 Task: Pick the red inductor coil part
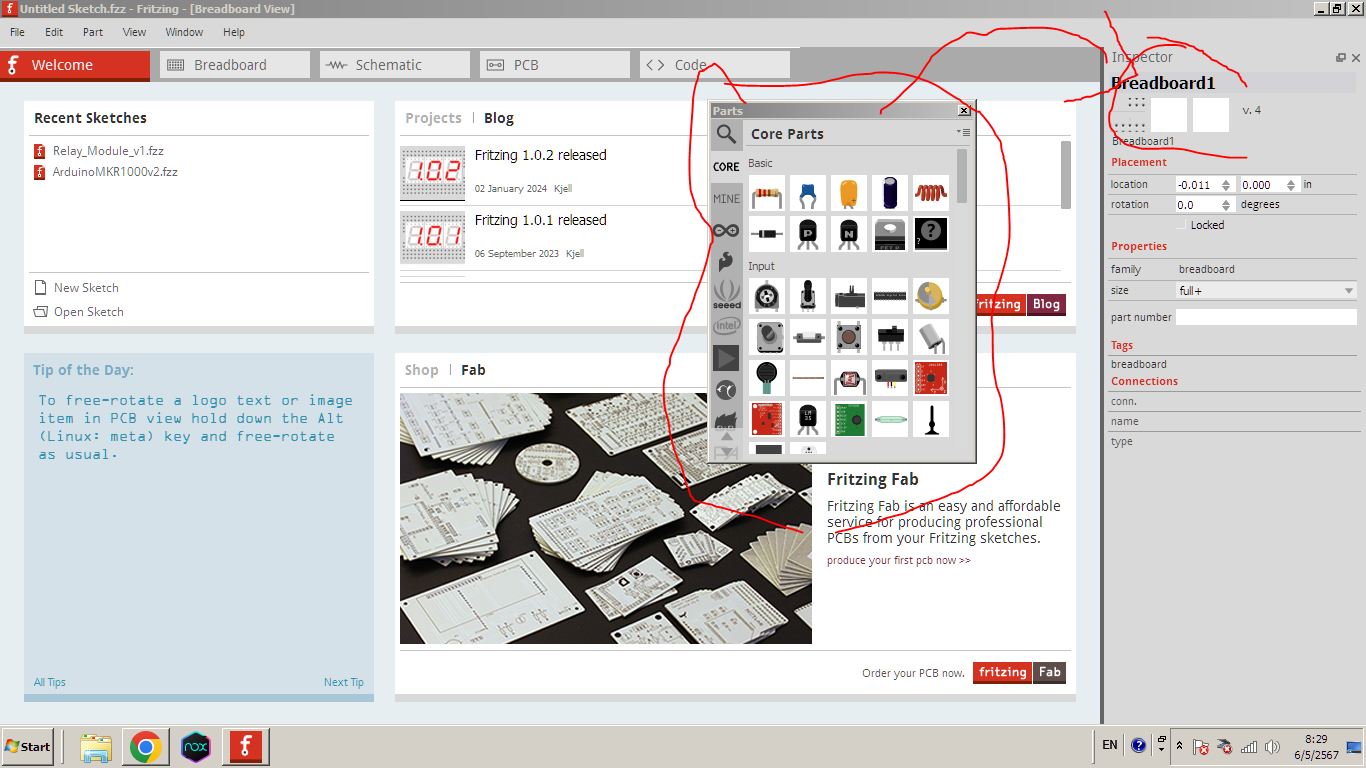[x=931, y=192]
